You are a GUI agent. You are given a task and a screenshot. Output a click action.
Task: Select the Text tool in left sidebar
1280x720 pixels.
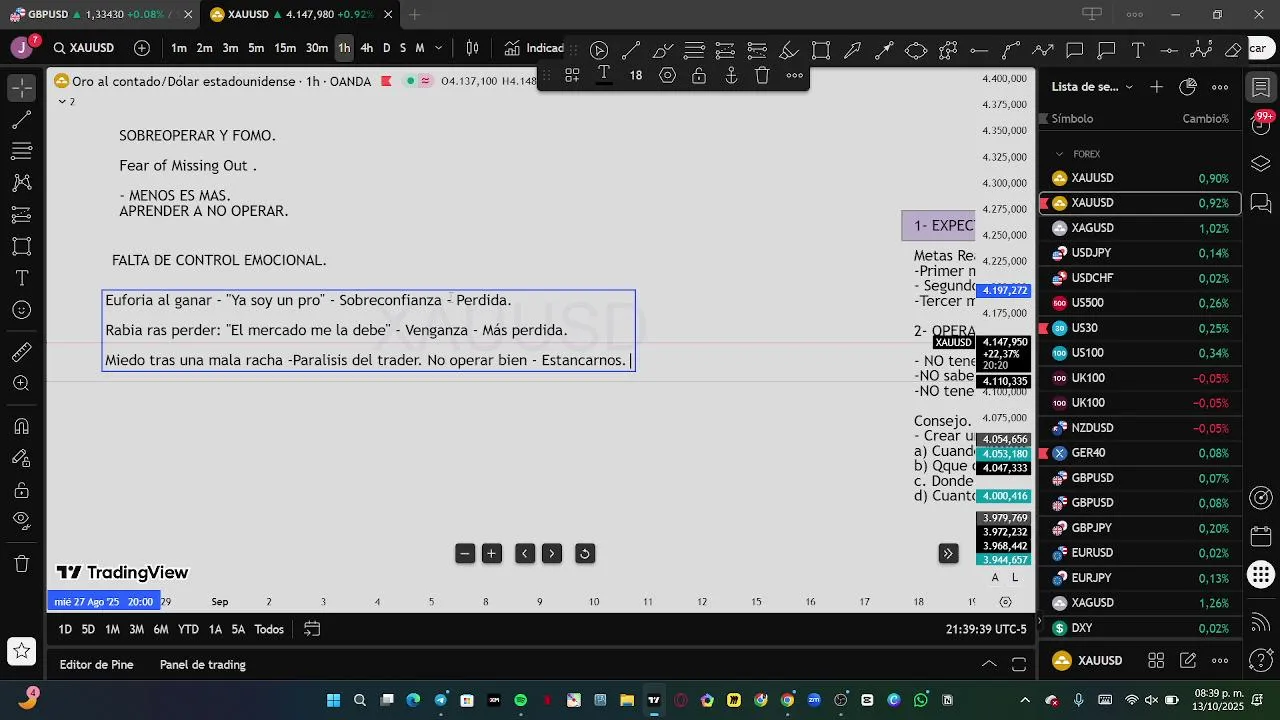point(21,278)
